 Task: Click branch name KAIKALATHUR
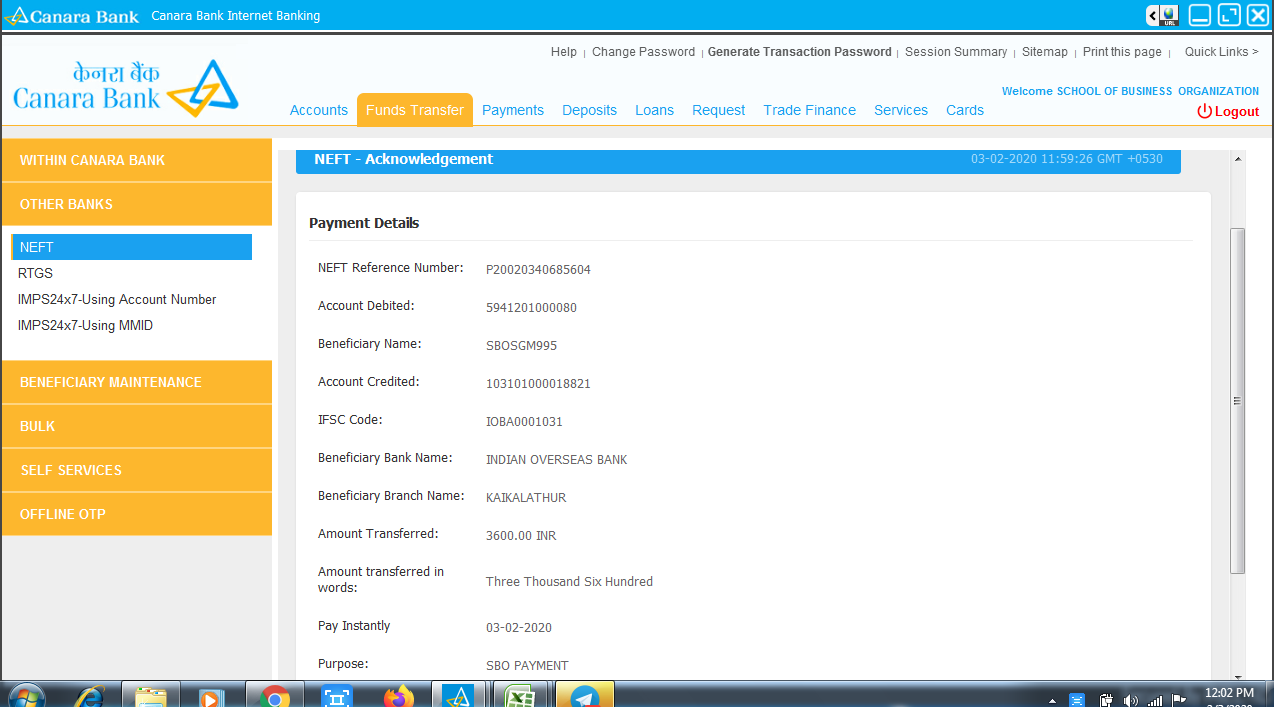coord(526,498)
